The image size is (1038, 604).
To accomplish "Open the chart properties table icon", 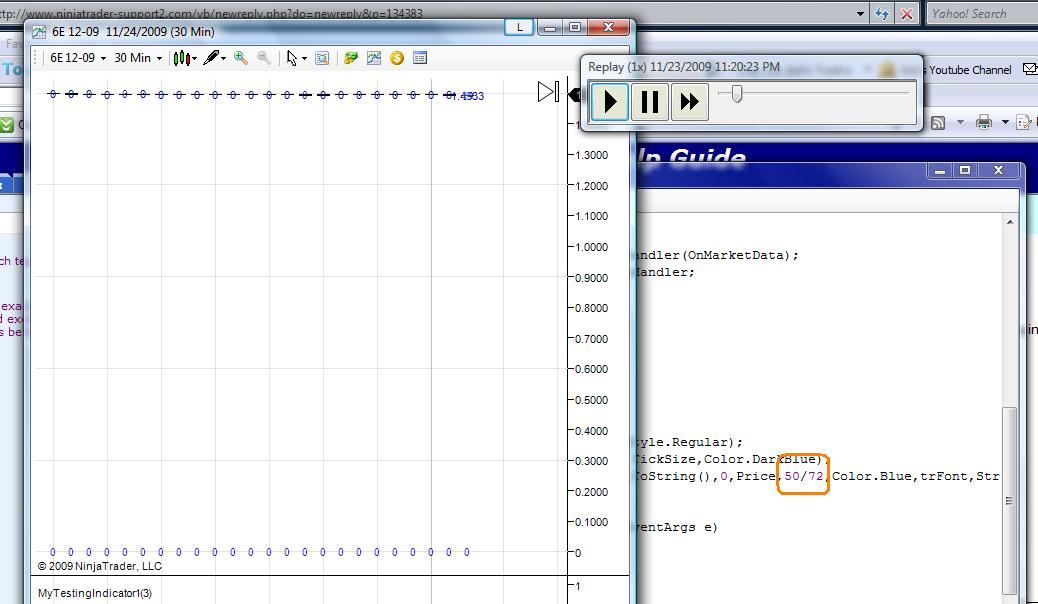I will coord(420,58).
